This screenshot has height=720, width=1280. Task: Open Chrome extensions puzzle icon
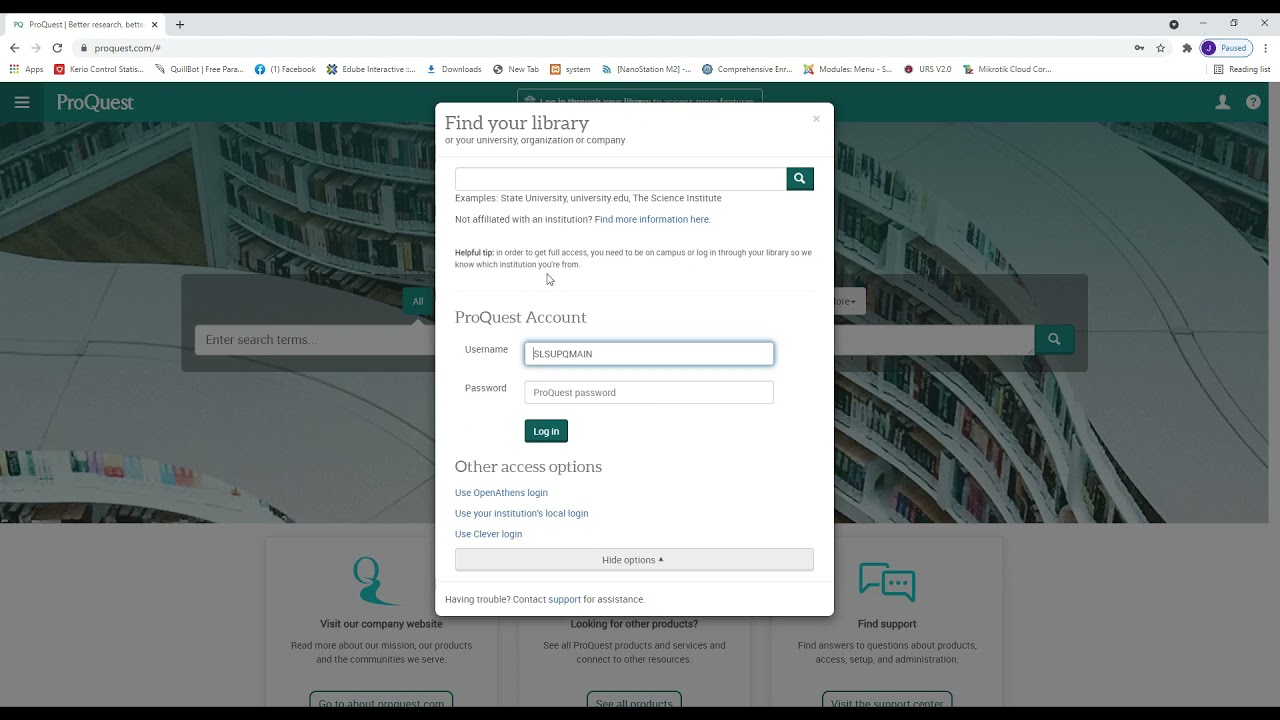[1187, 48]
